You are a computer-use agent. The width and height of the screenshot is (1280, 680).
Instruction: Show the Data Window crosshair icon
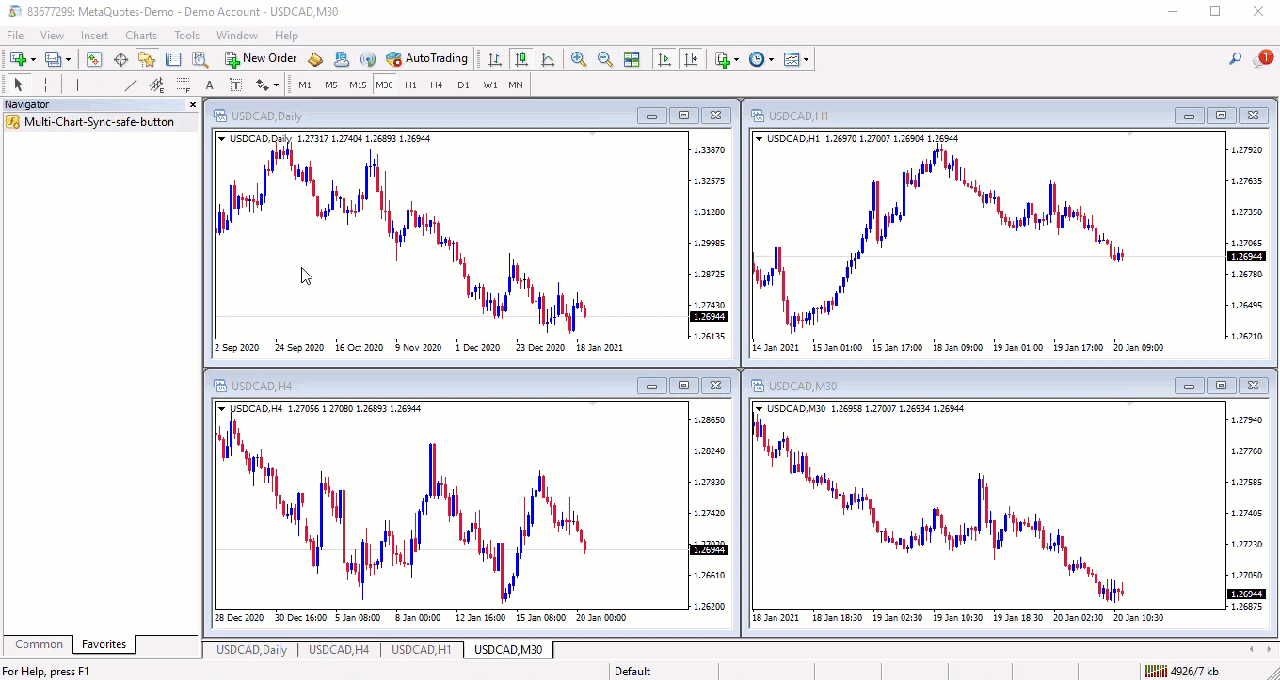pos(121,60)
